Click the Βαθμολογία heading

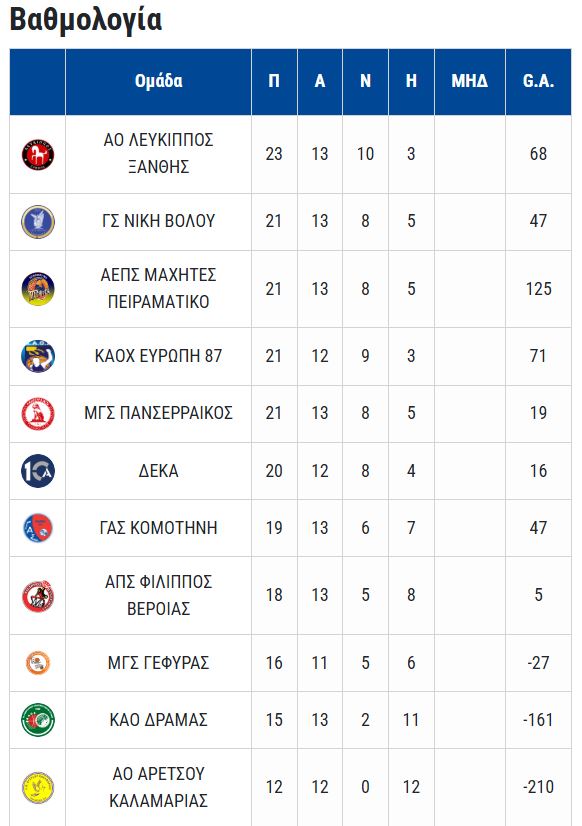coord(86,20)
